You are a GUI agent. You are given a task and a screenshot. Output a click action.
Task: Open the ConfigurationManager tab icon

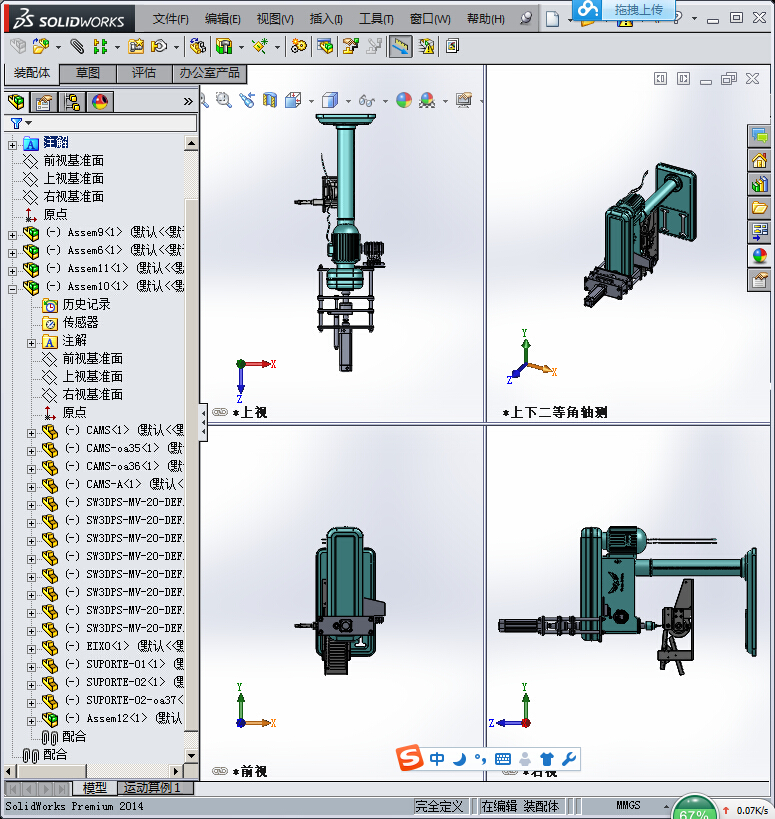tap(72, 102)
